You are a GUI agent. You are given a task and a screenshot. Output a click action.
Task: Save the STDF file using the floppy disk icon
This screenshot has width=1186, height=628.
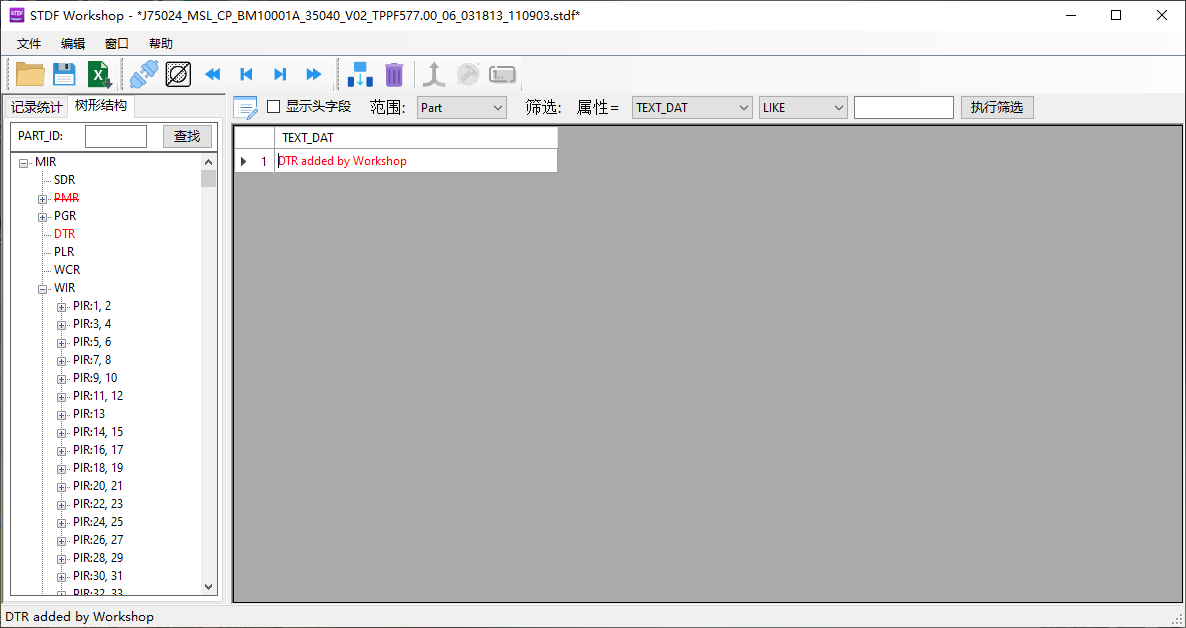[64, 74]
